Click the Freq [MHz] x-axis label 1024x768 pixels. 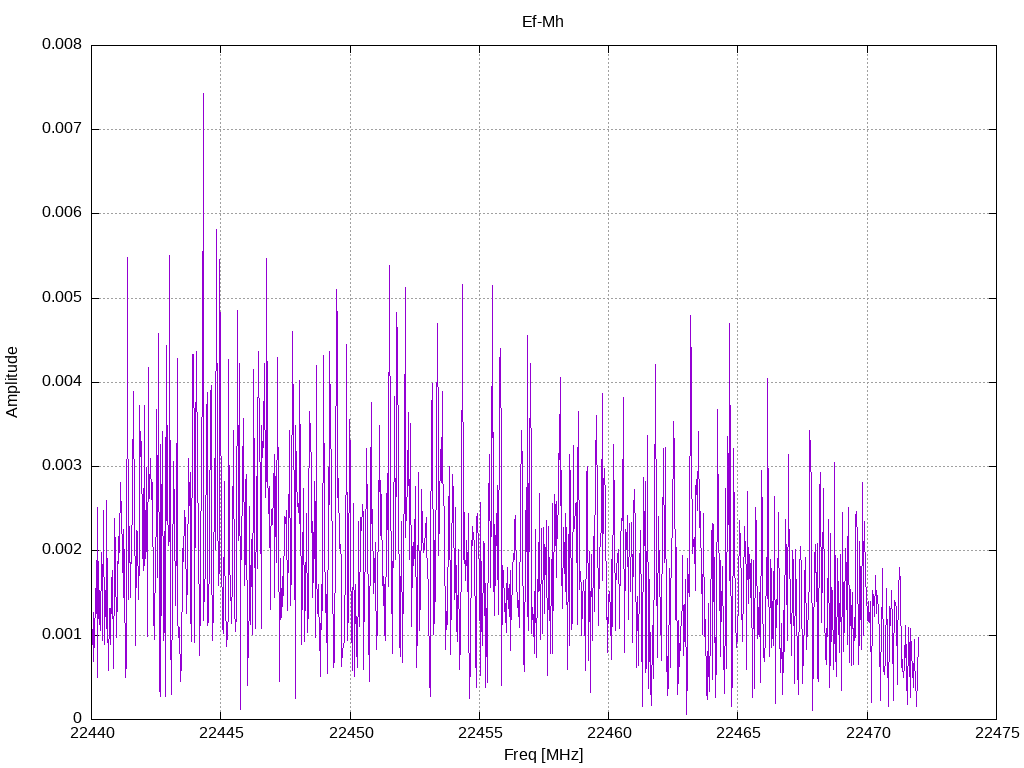tap(543, 755)
